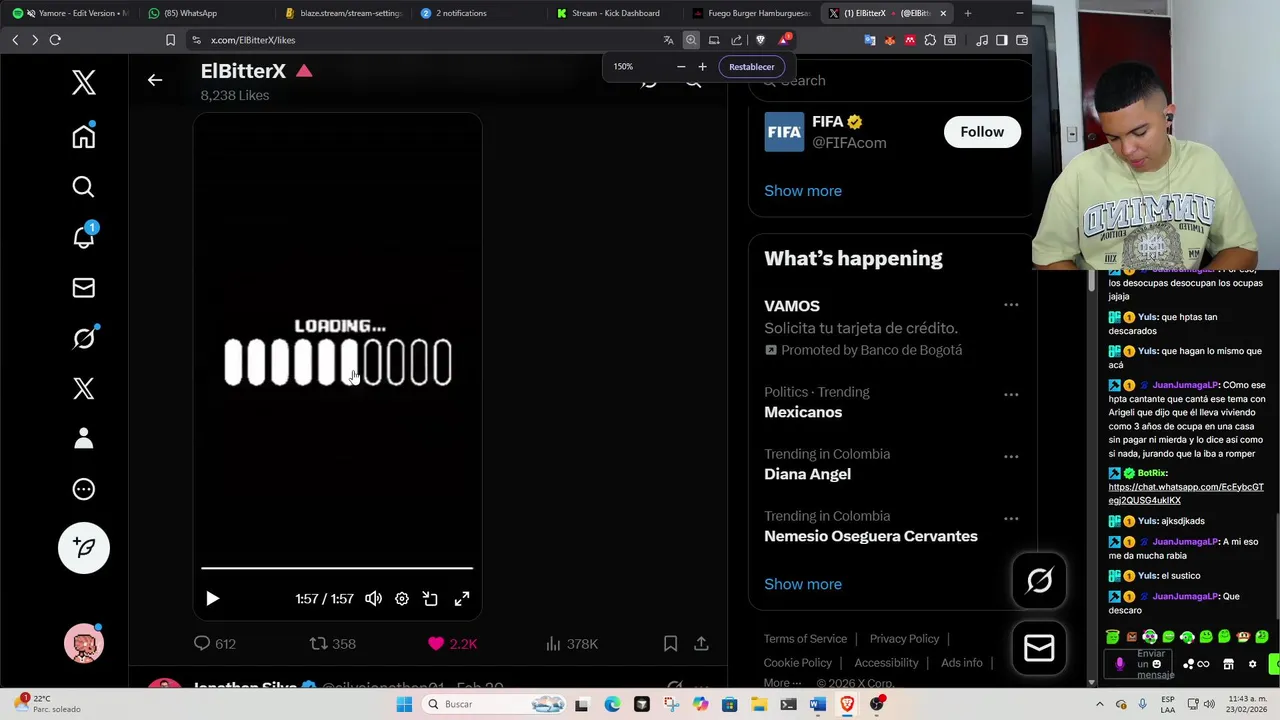Open the Explore search icon in sidebar
Image resolution: width=1280 pixels, height=720 pixels.
[x=84, y=187]
